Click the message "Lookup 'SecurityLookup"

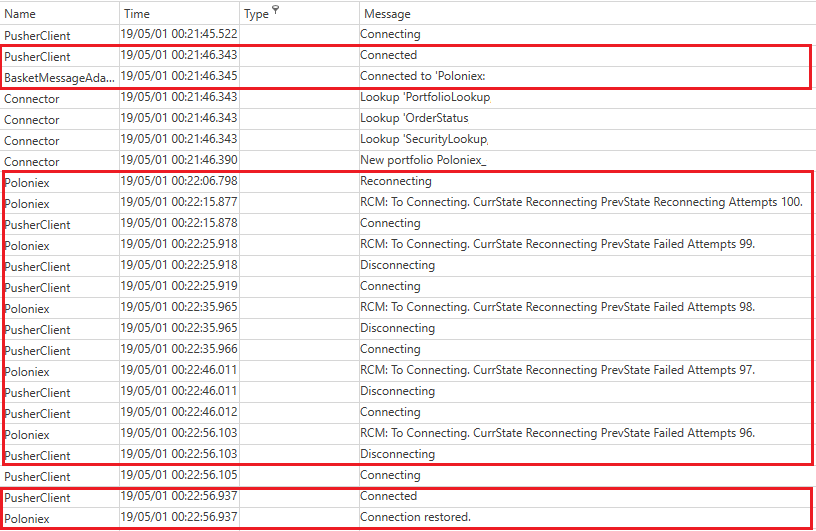424,139
